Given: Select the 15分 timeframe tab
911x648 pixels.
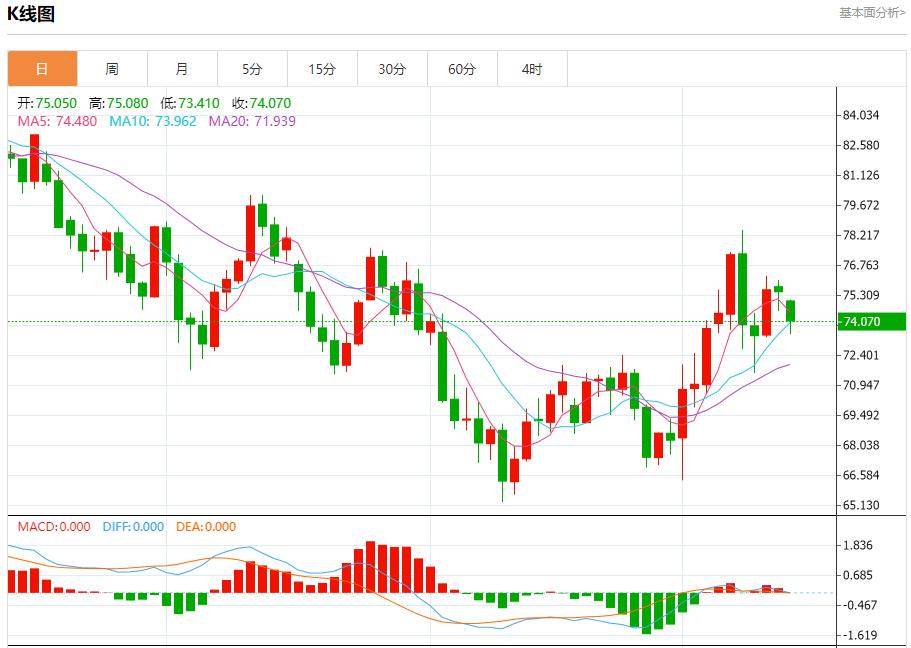Looking at the screenshot, I should 322,69.
